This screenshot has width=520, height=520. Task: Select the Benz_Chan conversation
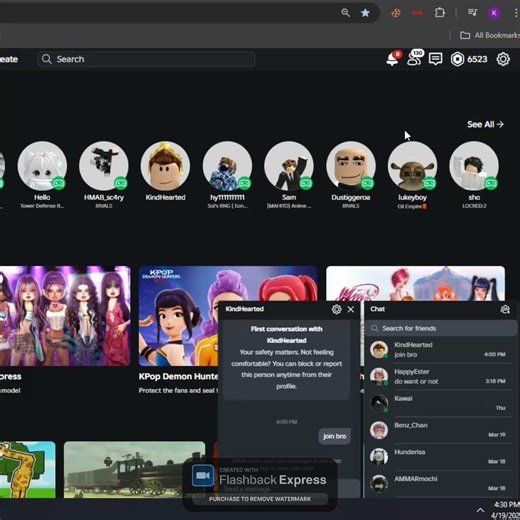click(x=440, y=430)
